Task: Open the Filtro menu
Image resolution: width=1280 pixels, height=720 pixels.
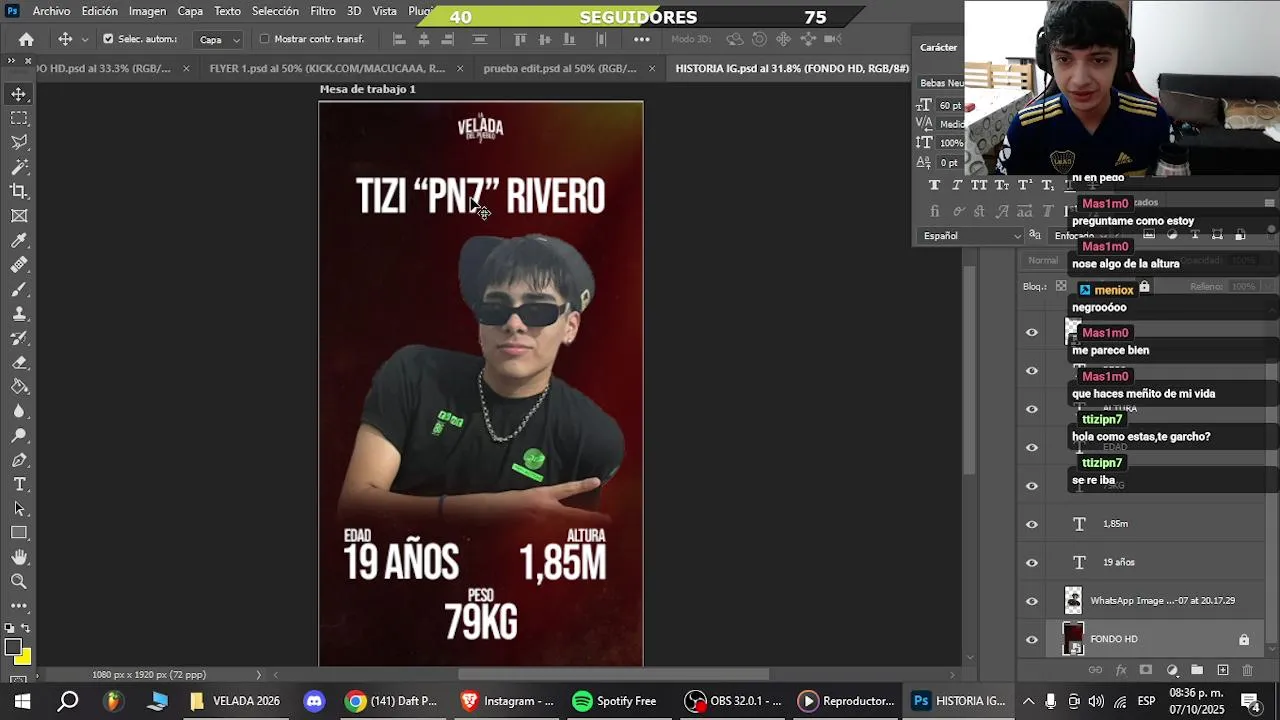Action: click(323, 11)
